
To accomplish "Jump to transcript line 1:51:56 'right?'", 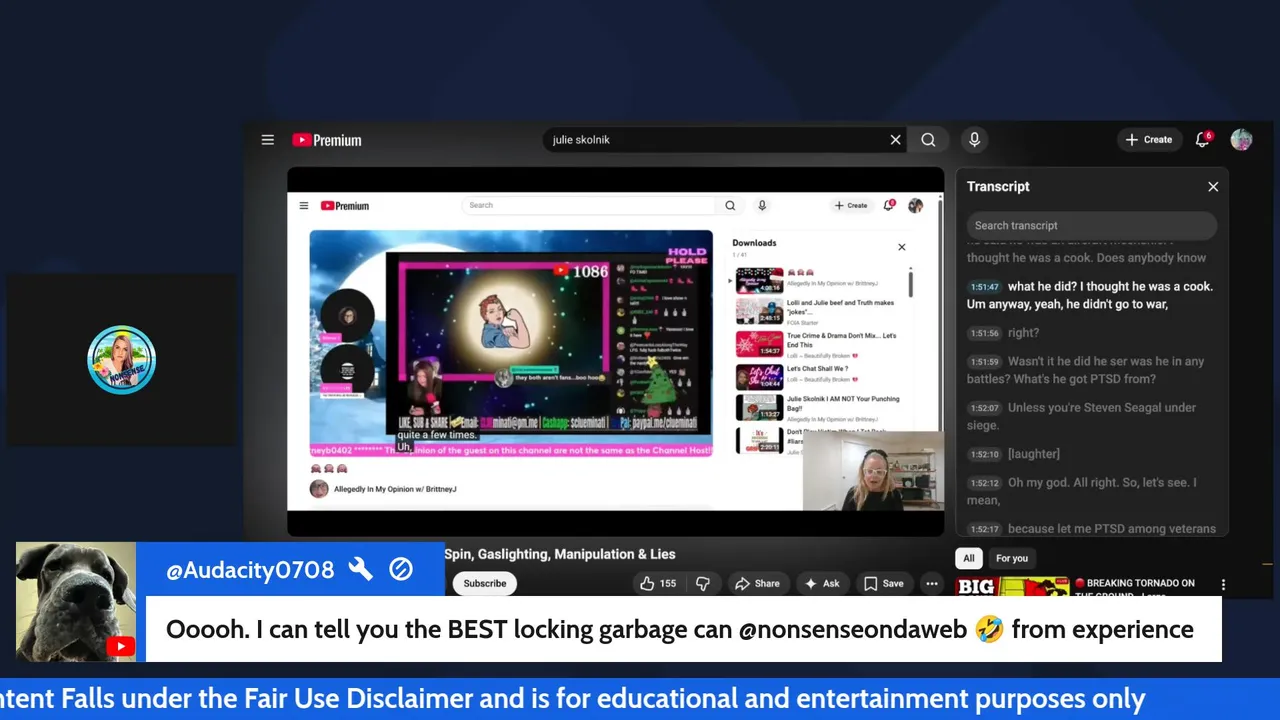I will (x=1091, y=333).
